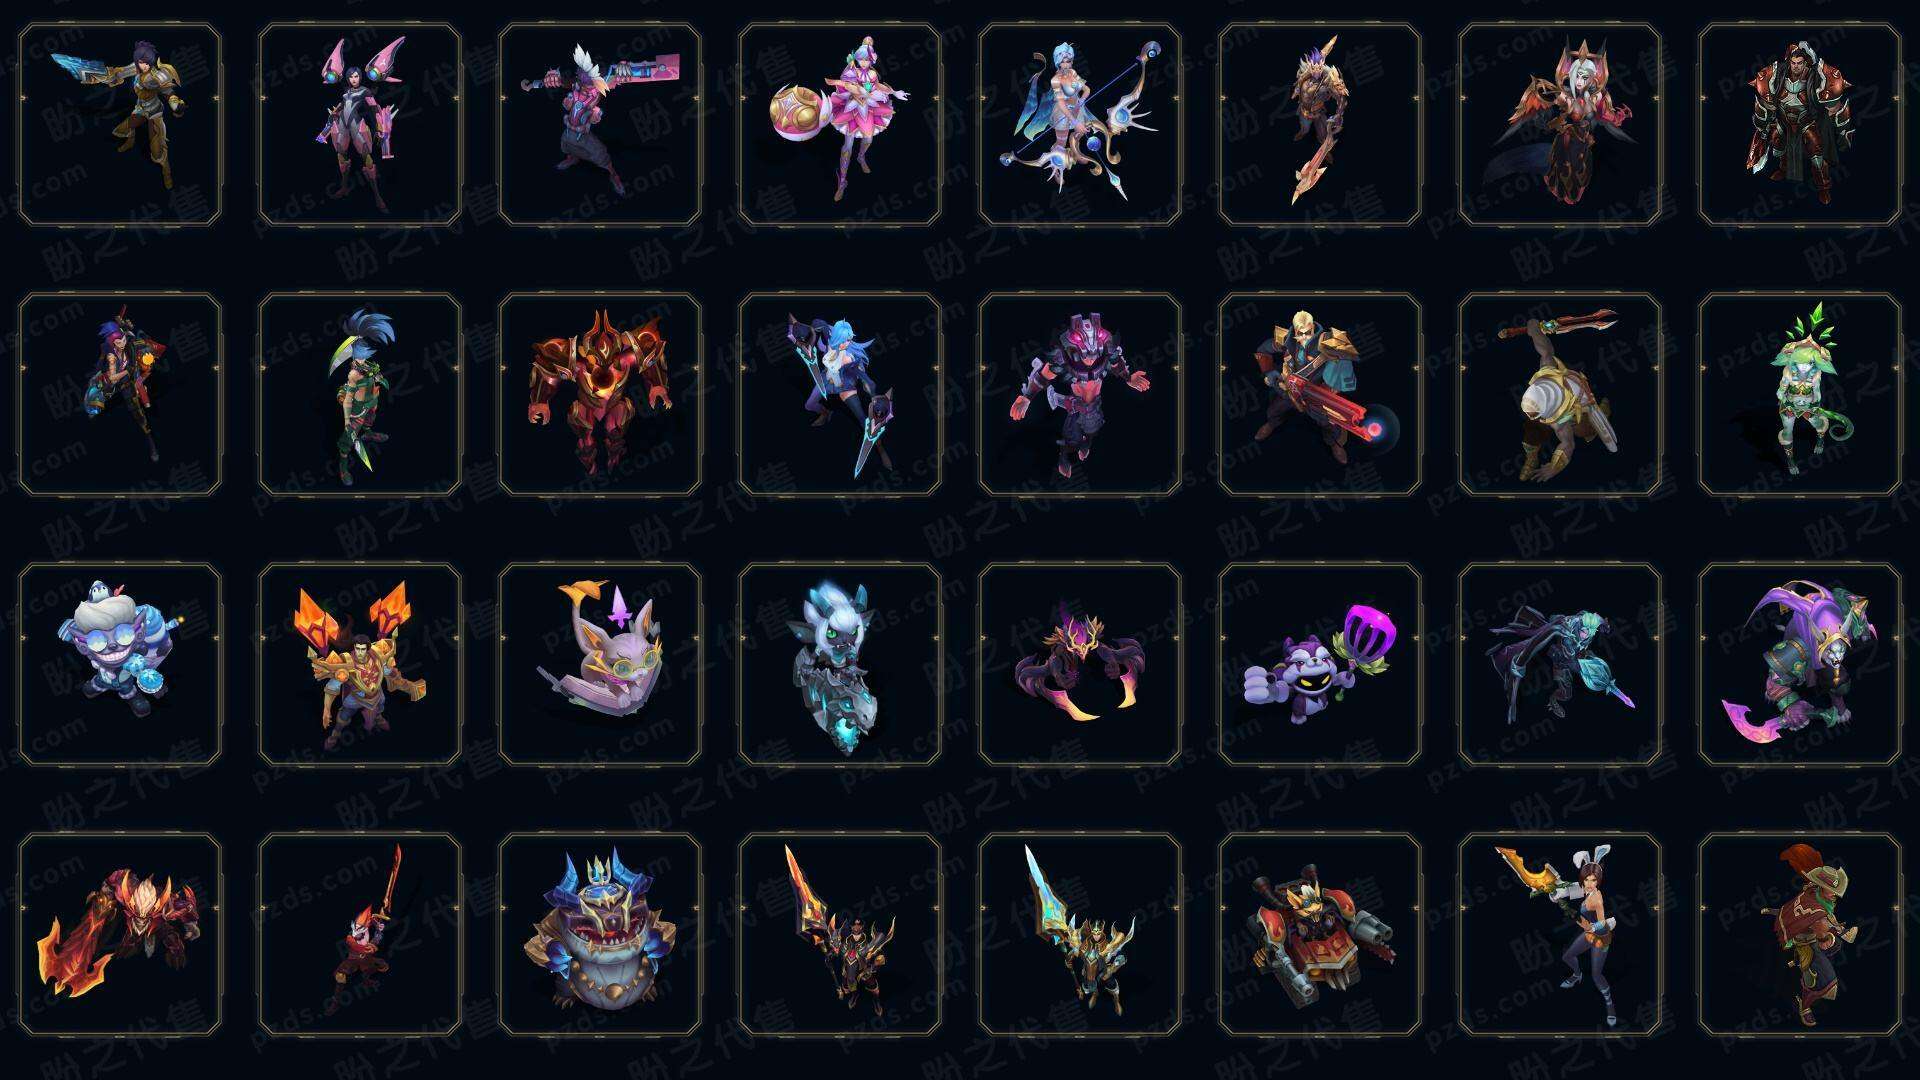Click the pink winged gunner girl

tap(360, 125)
